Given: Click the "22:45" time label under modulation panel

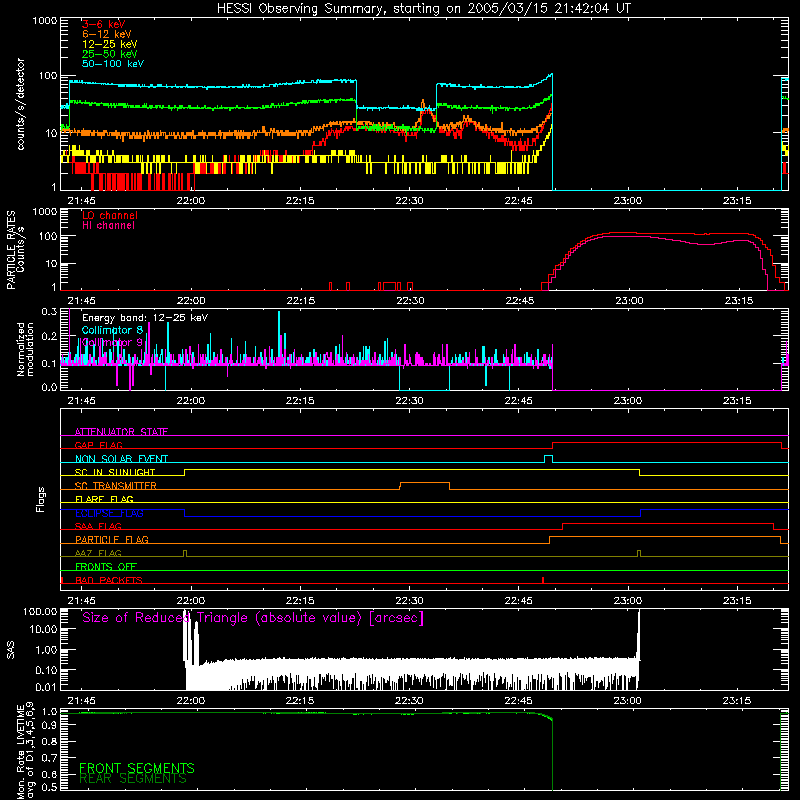Looking at the screenshot, I should tap(518, 401).
